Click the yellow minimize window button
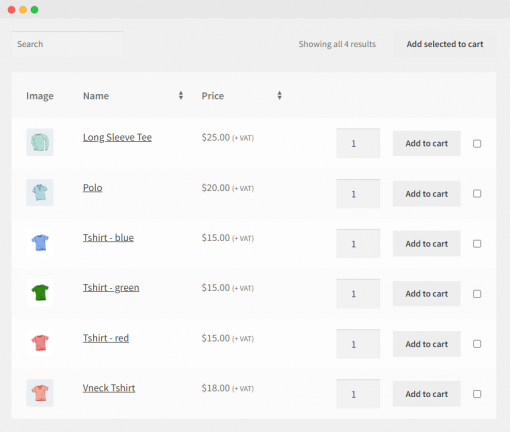 (x=23, y=10)
